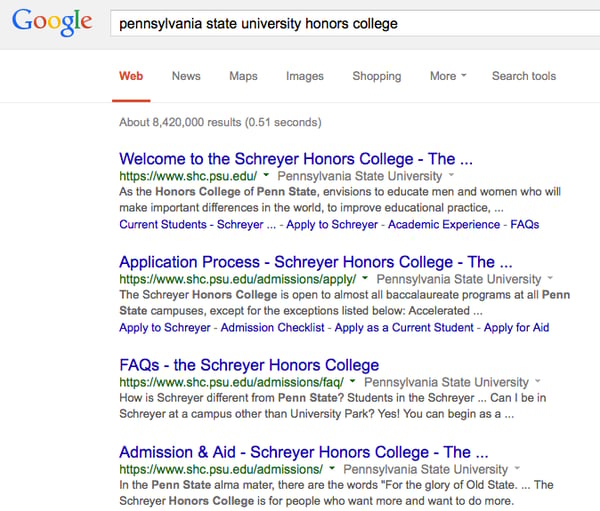Open Welcome to the Schreyer Honors College result

[x=296, y=159]
